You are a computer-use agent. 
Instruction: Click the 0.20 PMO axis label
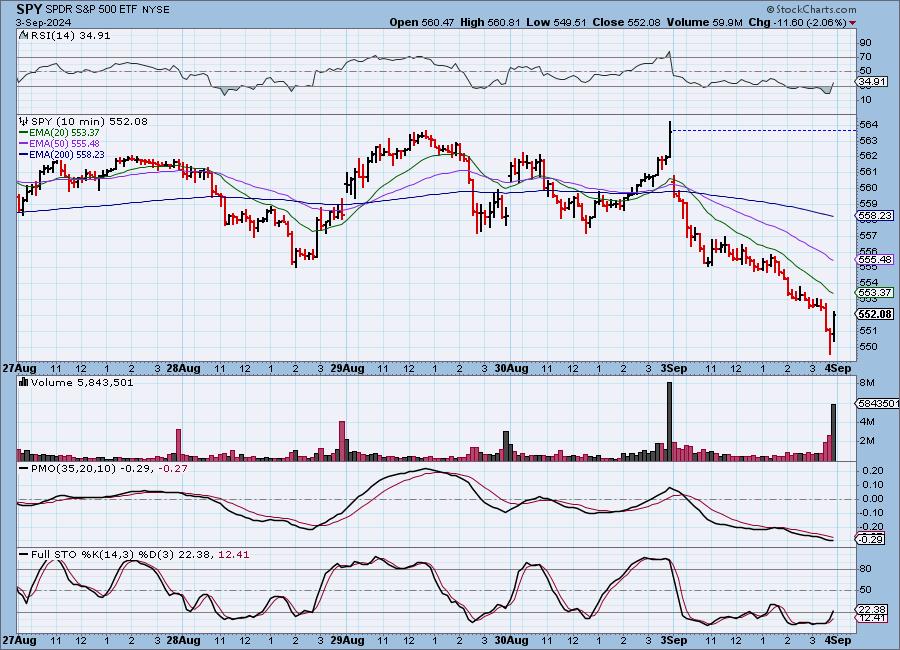tap(873, 471)
